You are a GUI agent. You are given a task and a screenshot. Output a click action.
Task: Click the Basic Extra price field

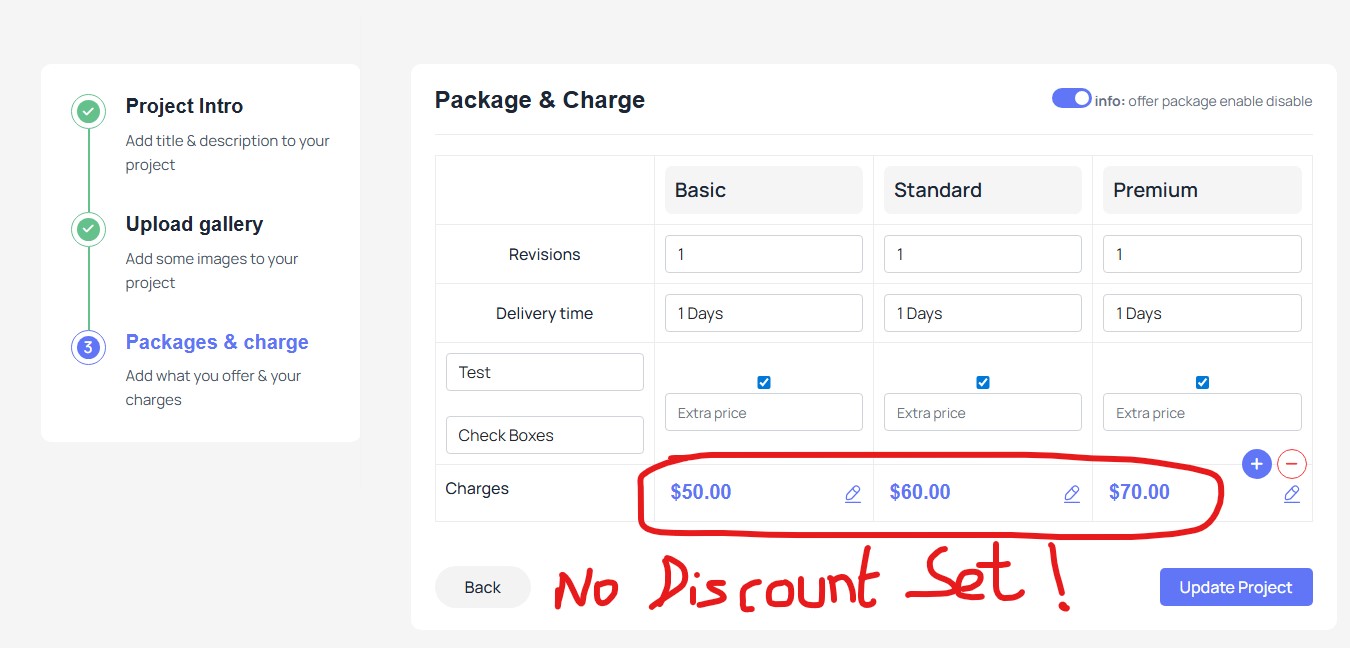click(763, 412)
